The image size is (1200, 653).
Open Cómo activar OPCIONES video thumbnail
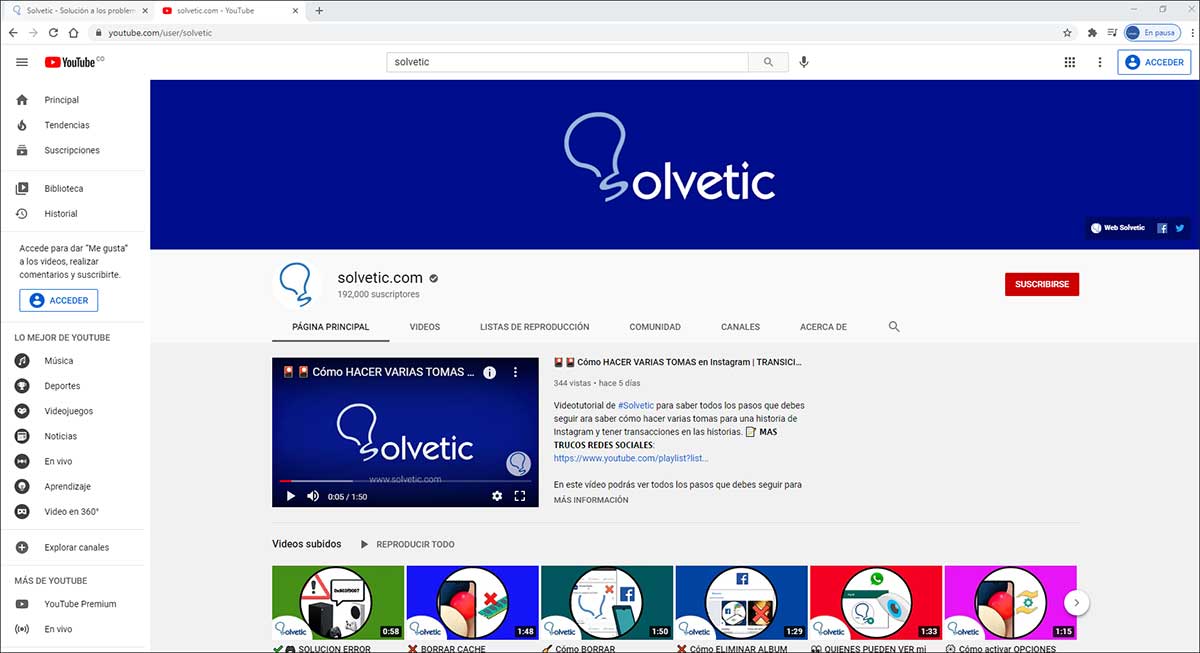(1010, 603)
